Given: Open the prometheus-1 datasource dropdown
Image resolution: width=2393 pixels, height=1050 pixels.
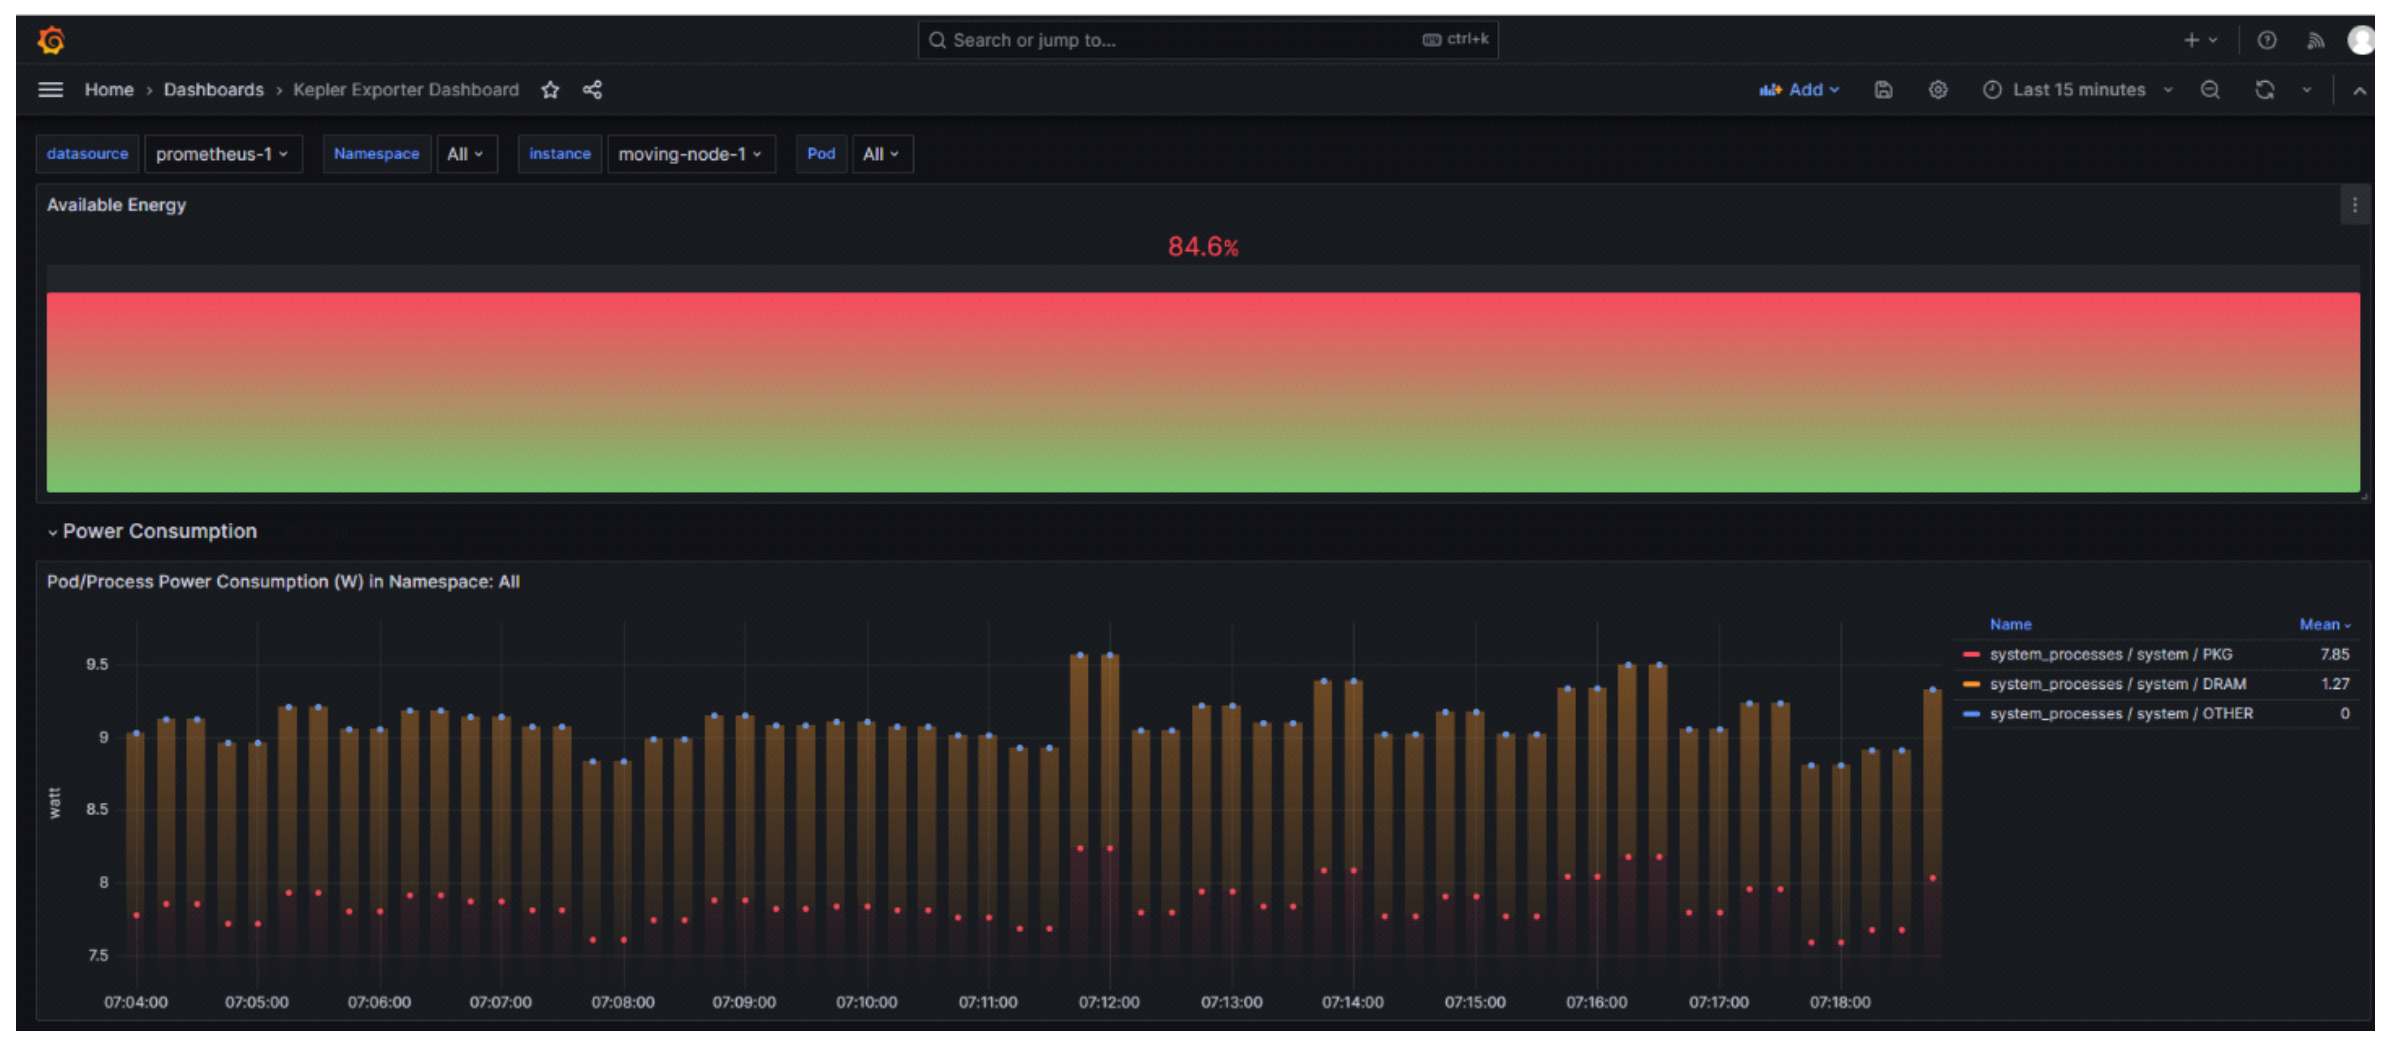Looking at the screenshot, I should [222, 154].
